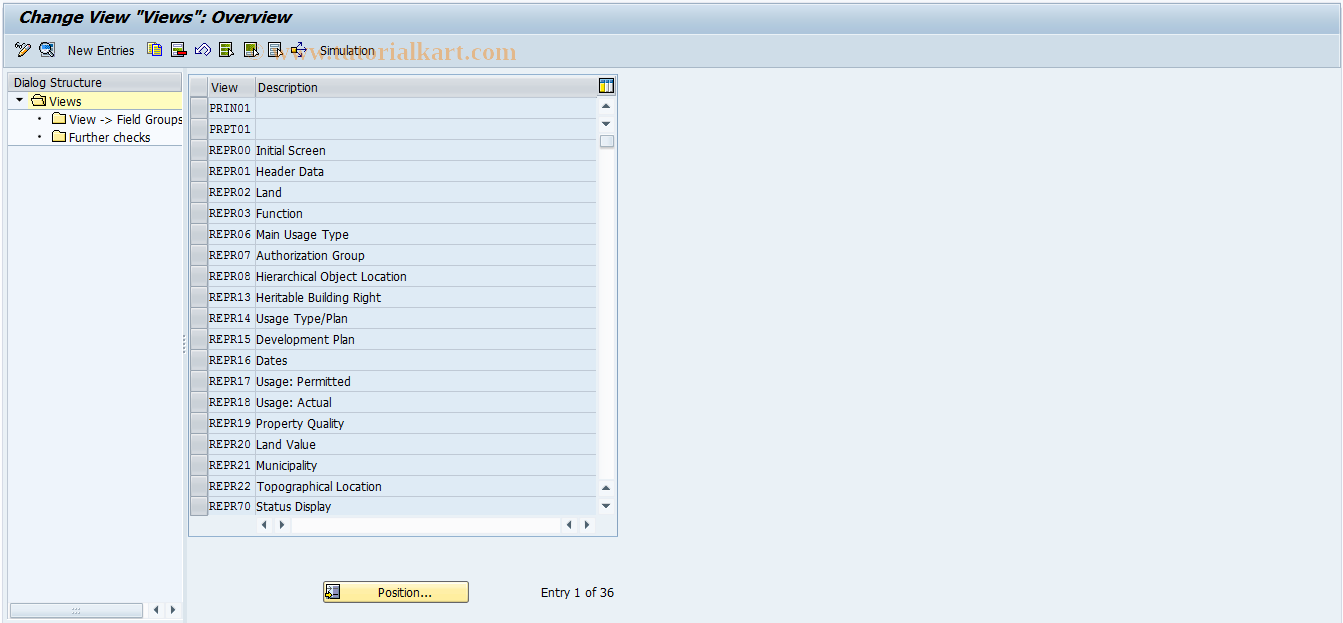The image size is (1343, 623).
Task: Click the Delete entry icon
Action: 179,49
